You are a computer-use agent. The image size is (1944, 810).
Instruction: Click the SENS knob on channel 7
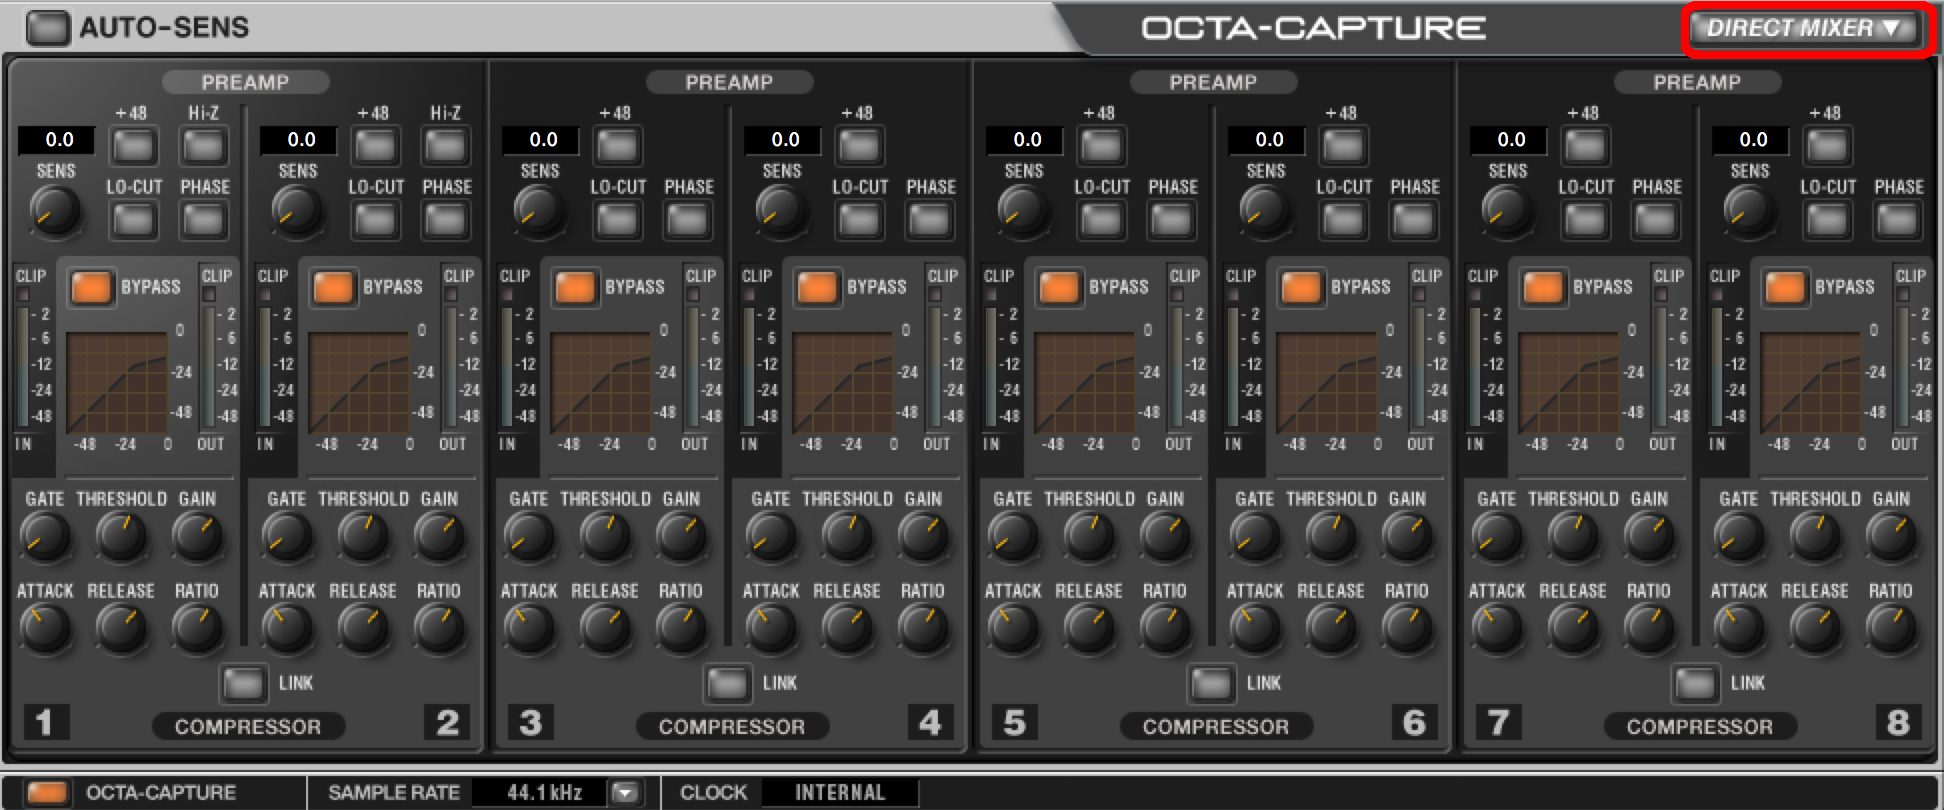pos(1506,210)
